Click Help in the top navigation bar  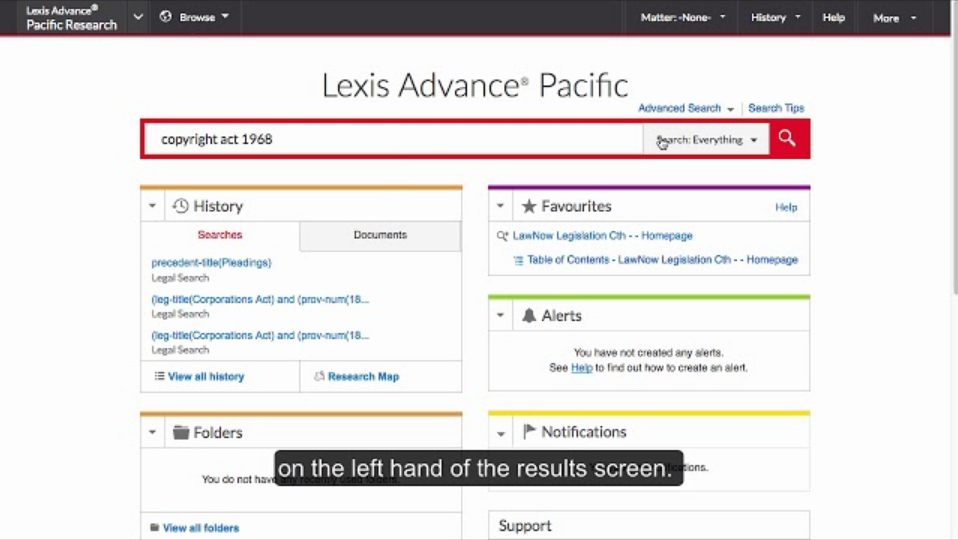833,17
